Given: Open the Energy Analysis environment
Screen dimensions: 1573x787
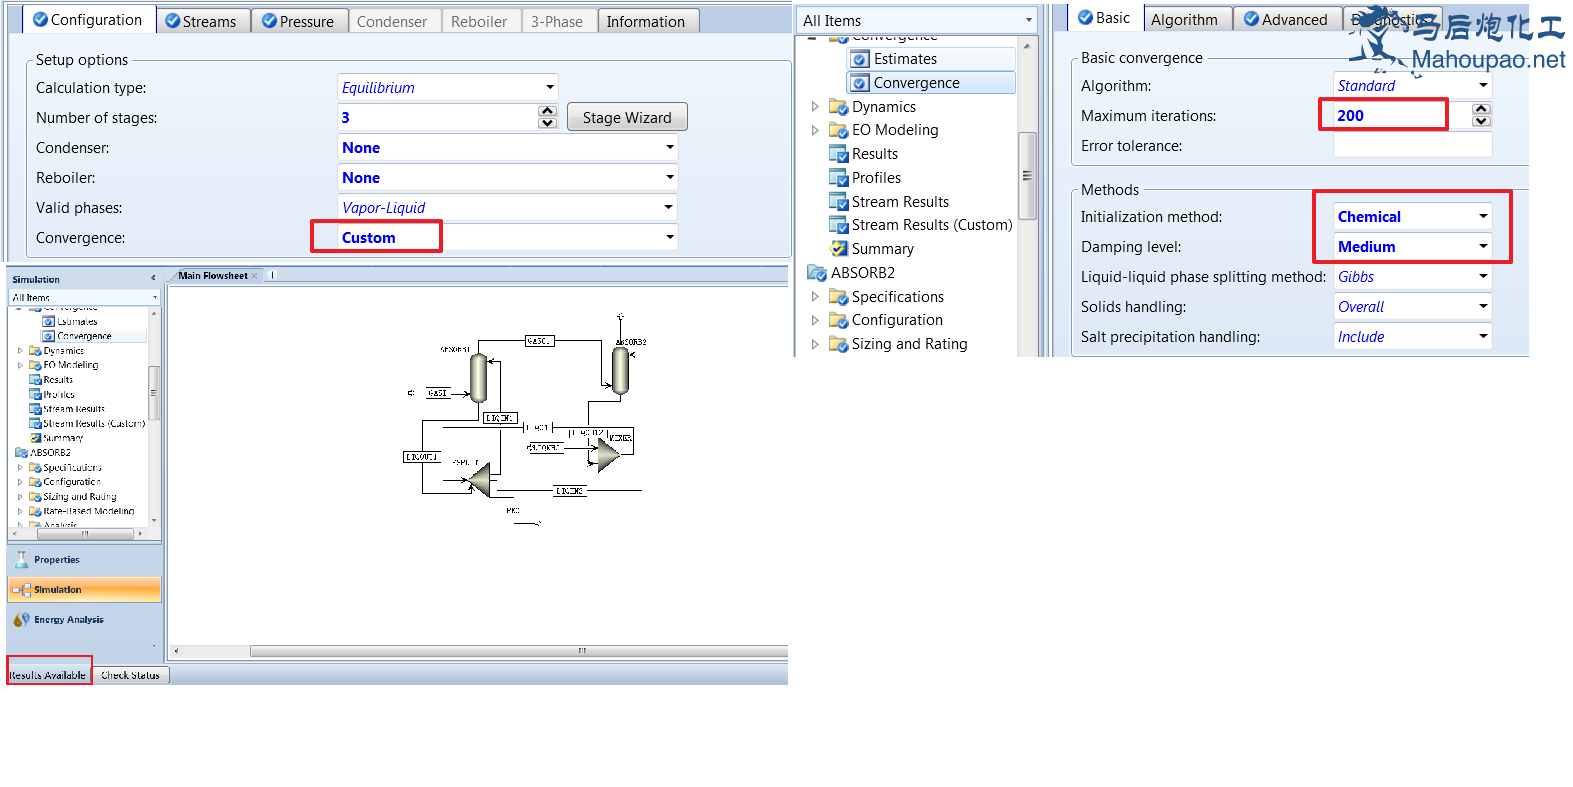Looking at the screenshot, I should click(84, 620).
